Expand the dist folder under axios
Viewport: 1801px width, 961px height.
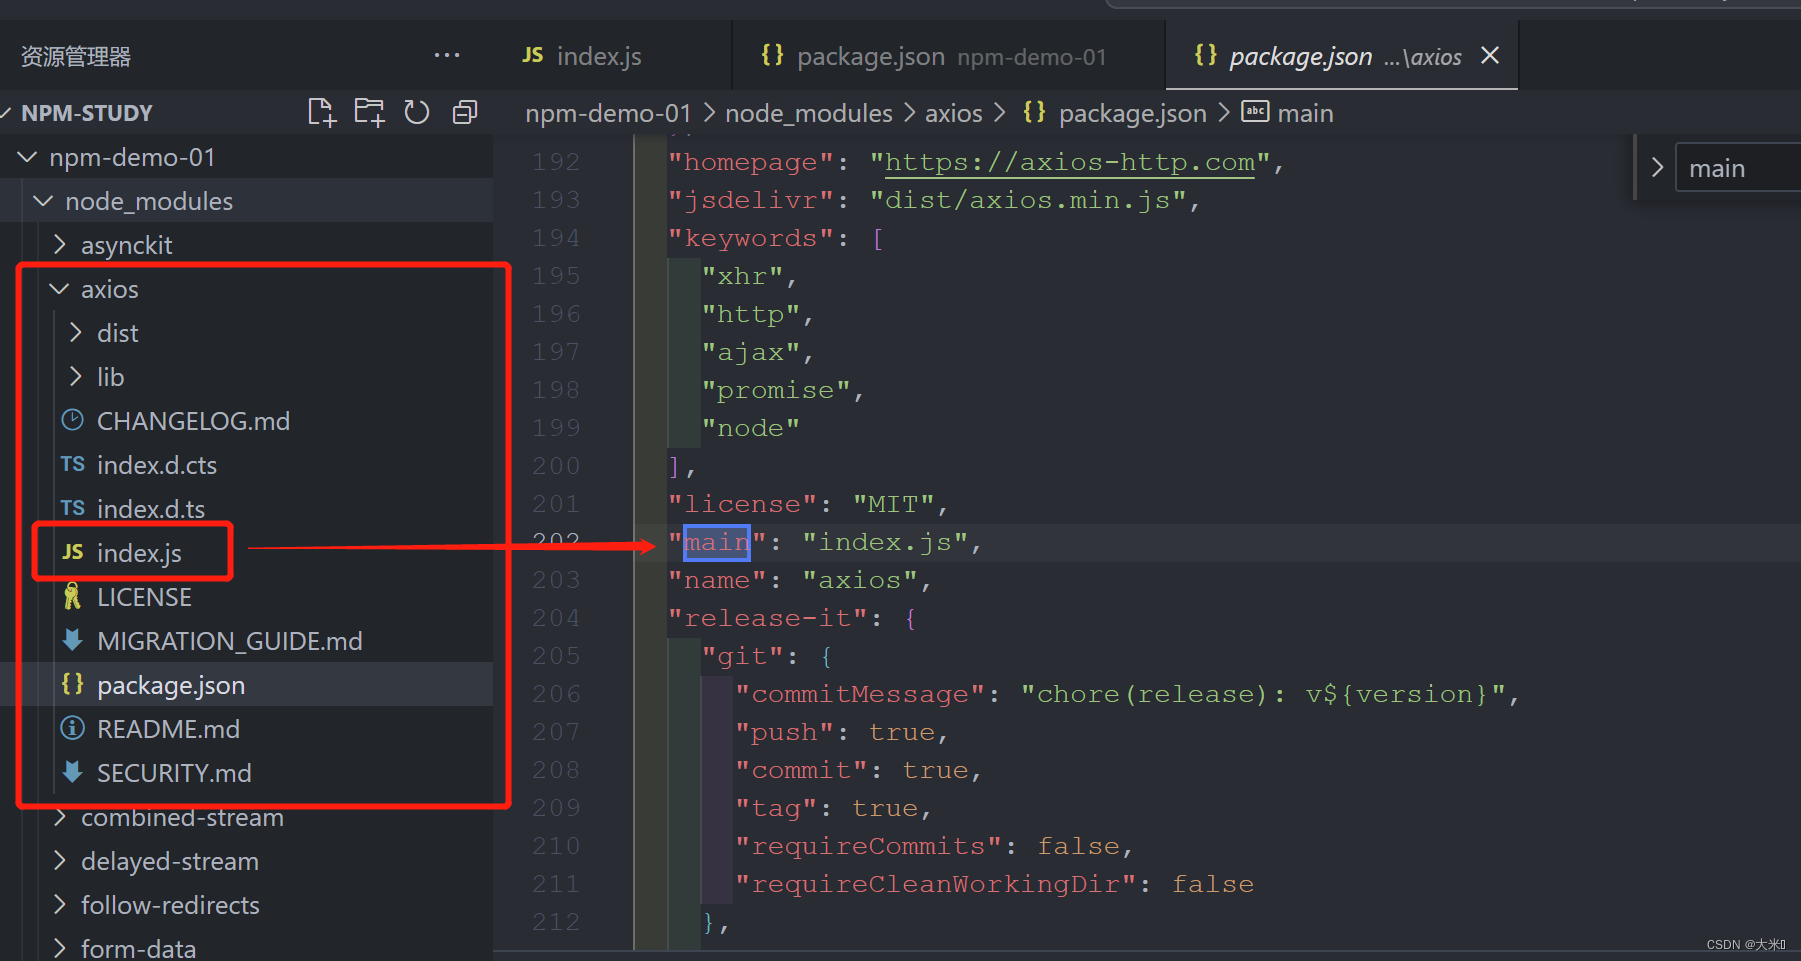point(76,333)
